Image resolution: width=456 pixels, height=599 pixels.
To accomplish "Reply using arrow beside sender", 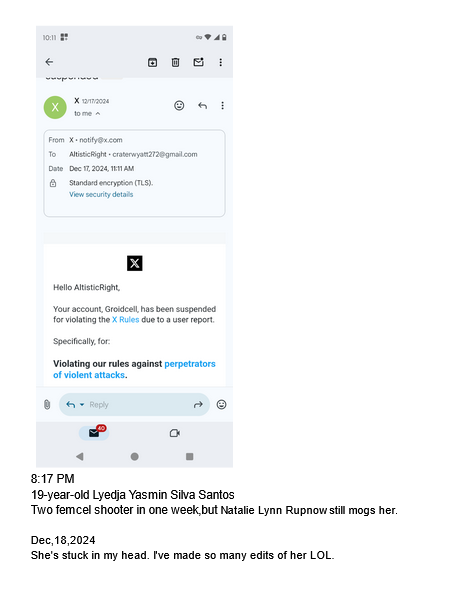I will pyautogui.click(x=202, y=105).
